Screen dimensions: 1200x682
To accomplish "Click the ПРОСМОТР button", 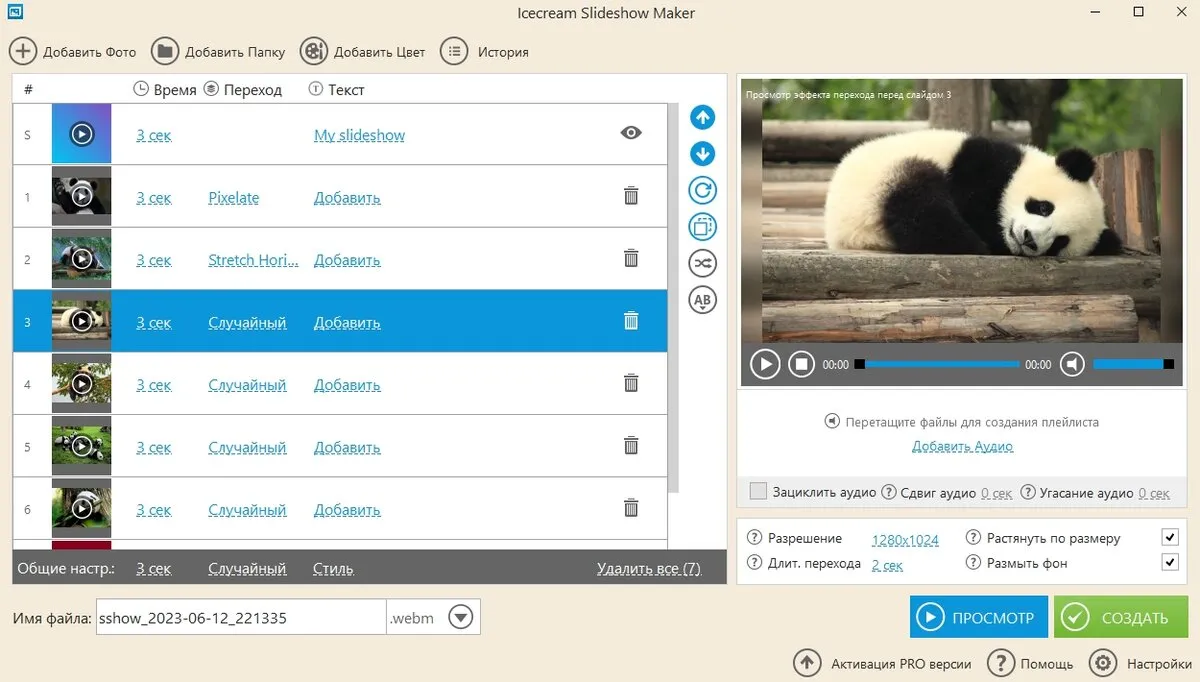I will coord(979,617).
